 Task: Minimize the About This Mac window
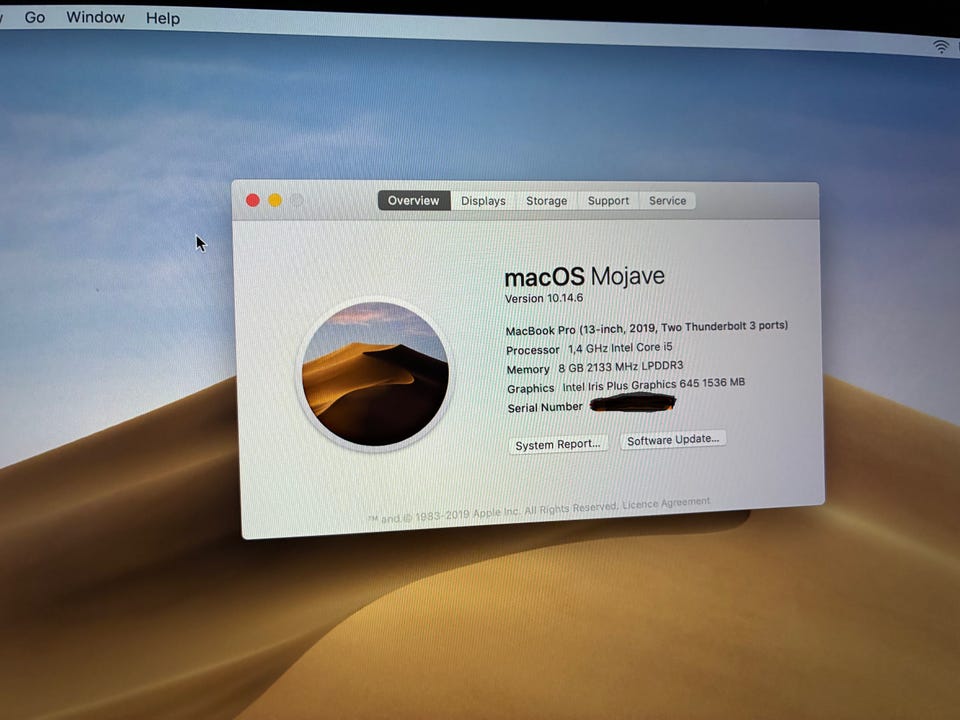pyautogui.click(x=275, y=200)
